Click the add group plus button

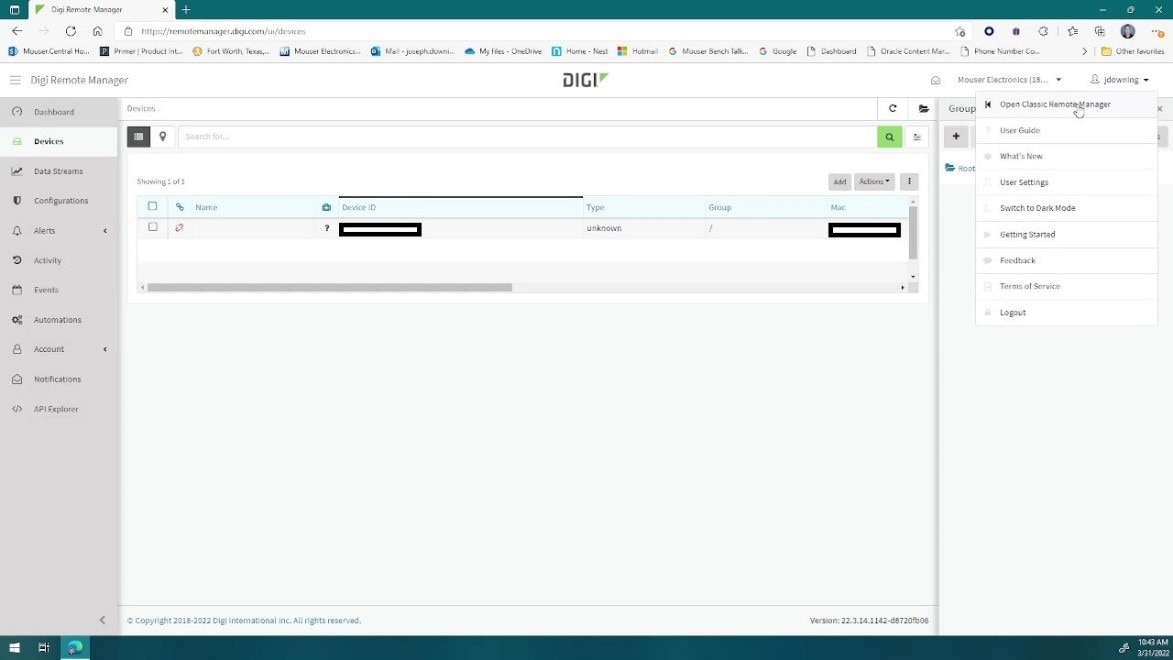(x=956, y=137)
